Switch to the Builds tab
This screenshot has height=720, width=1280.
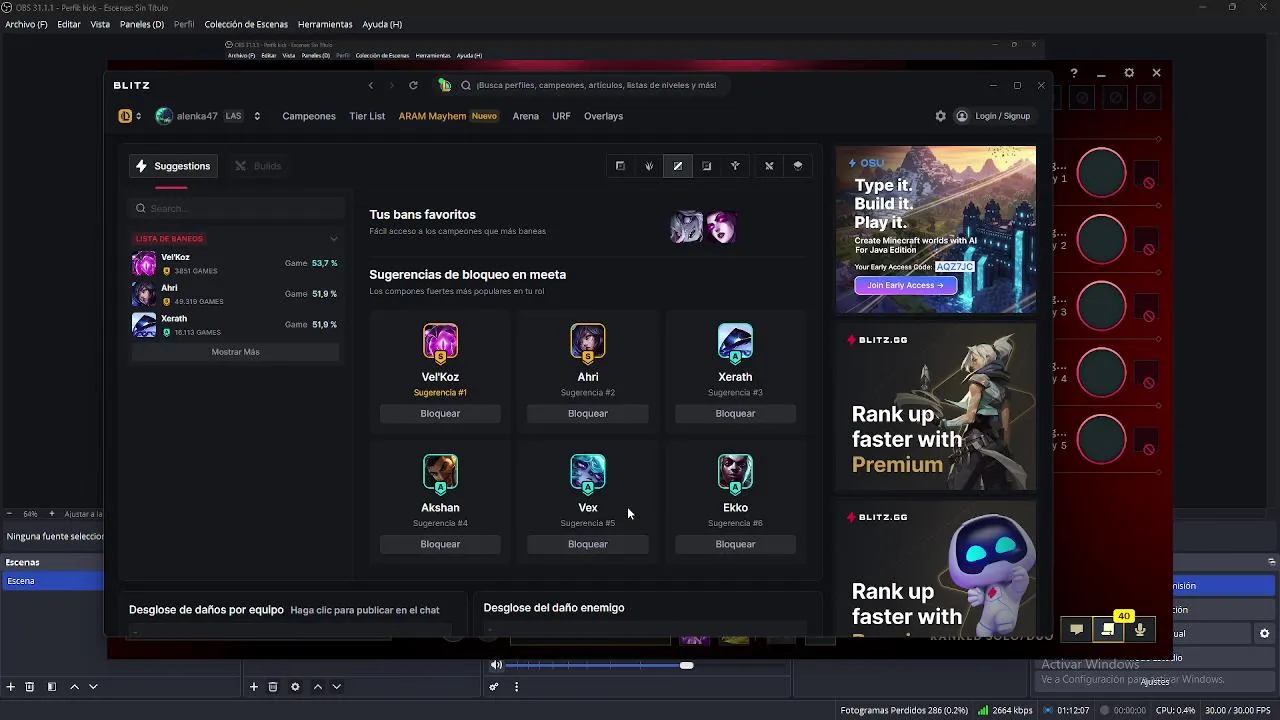(x=258, y=166)
